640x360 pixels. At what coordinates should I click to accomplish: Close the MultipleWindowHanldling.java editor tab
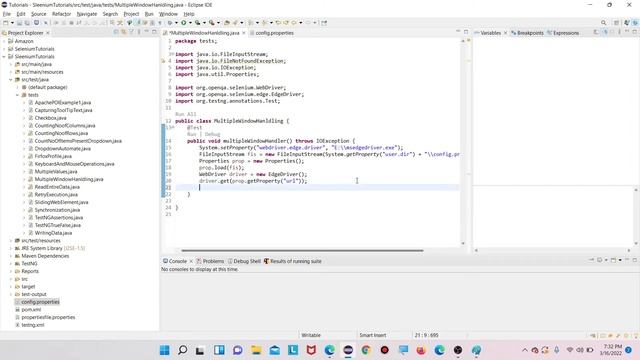click(244, 33)
